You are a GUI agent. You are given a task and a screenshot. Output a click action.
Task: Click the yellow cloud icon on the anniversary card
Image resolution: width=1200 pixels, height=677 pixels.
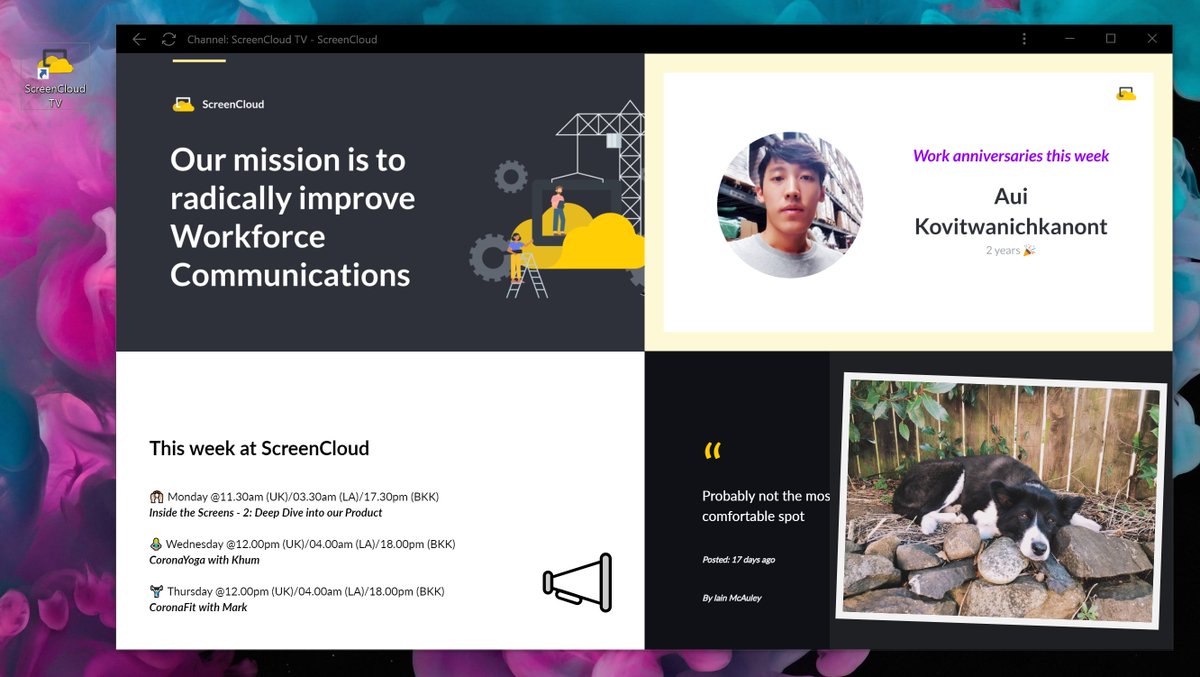coord(1126,92)
